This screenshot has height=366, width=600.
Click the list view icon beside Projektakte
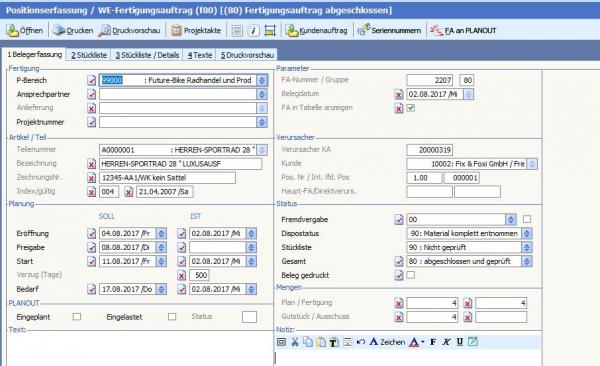click(237, 31)
